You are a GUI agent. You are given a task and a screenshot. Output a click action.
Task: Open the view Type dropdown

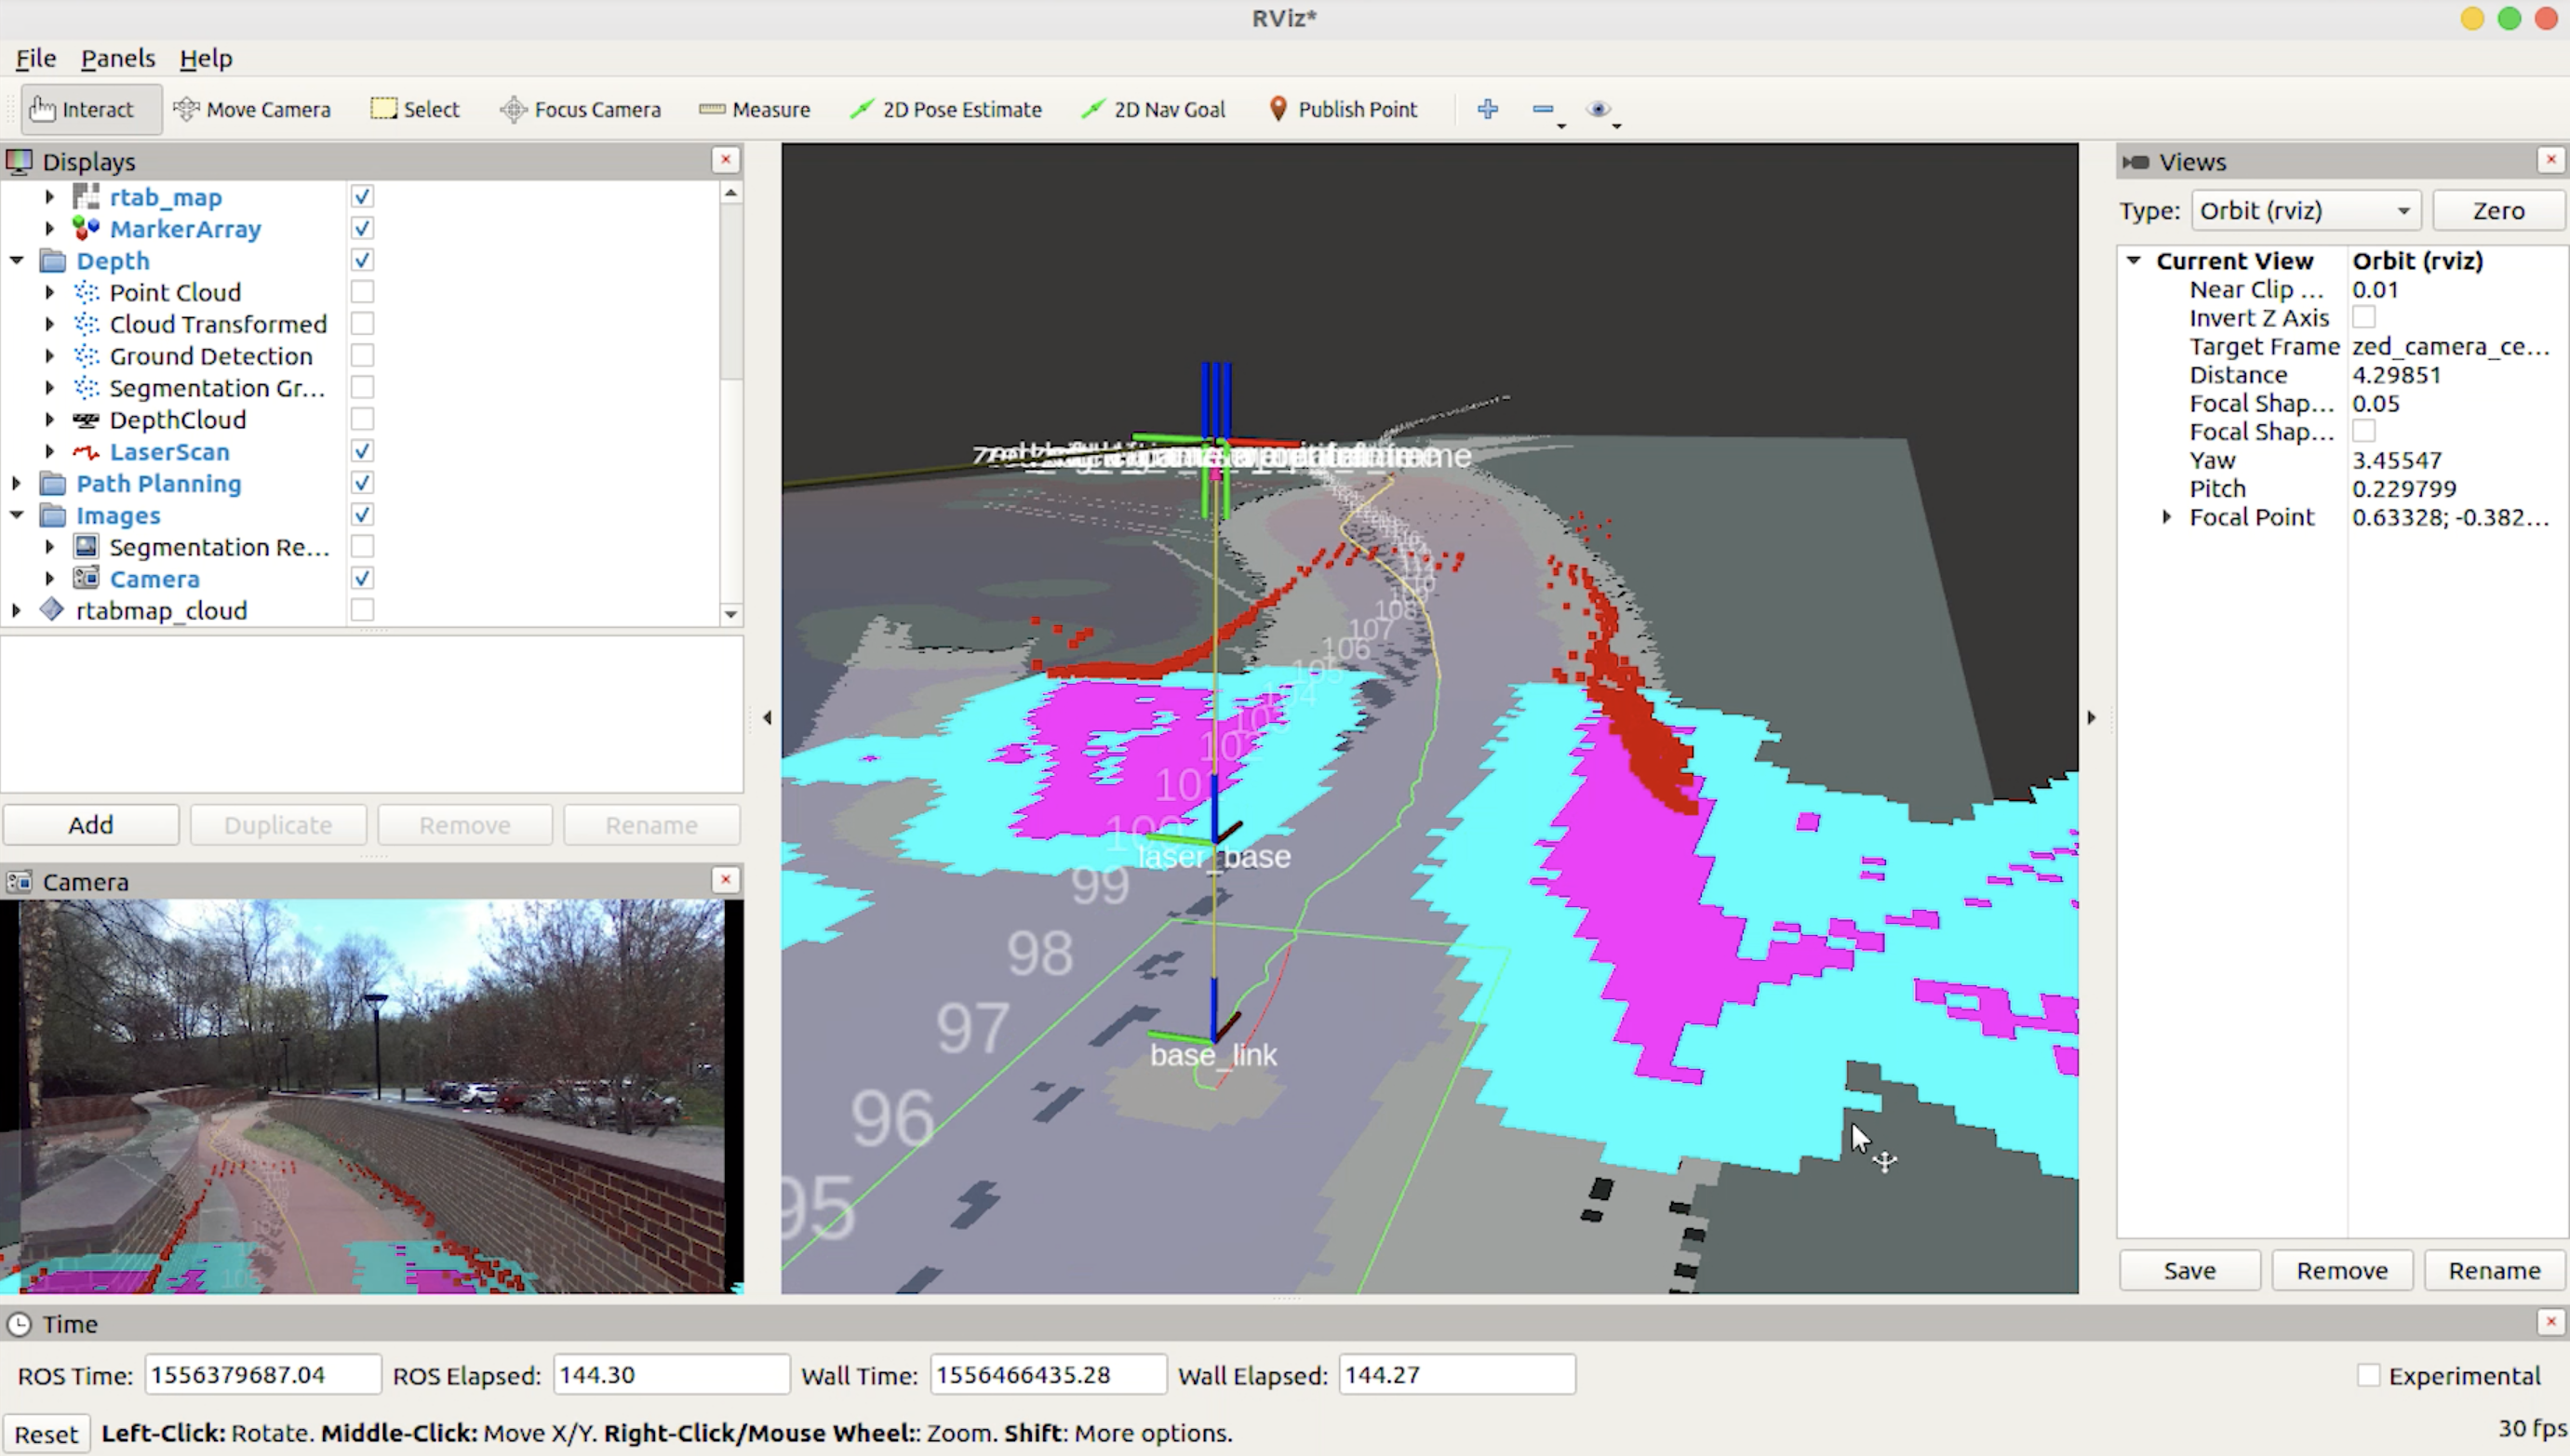pos(2305,211)
